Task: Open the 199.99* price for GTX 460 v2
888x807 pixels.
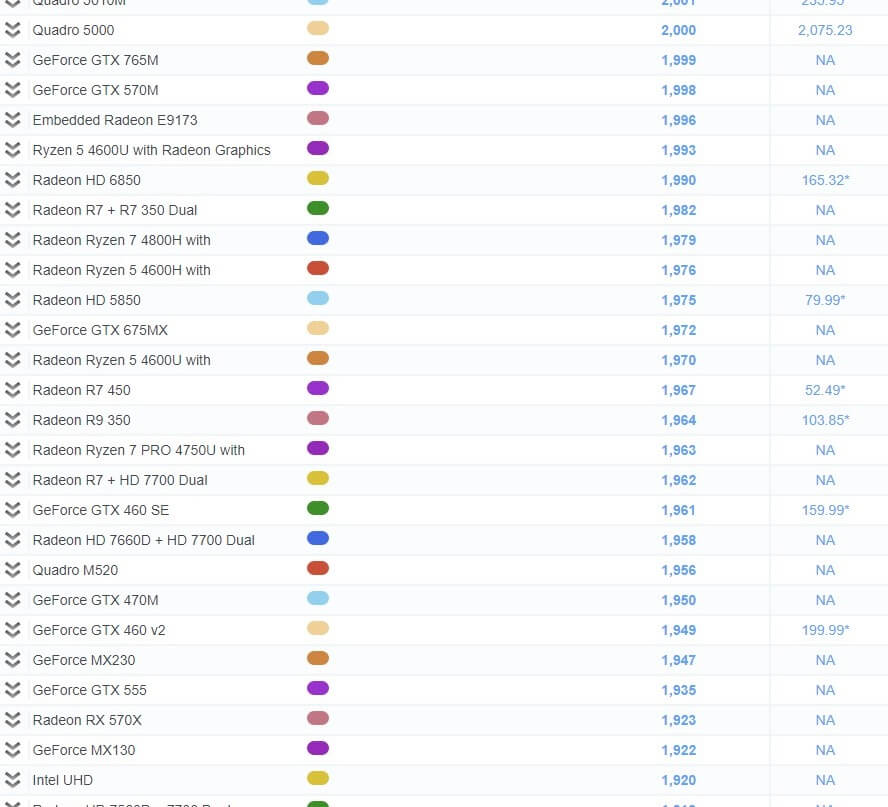Action: pyautogui.click(x=825, y=631)
